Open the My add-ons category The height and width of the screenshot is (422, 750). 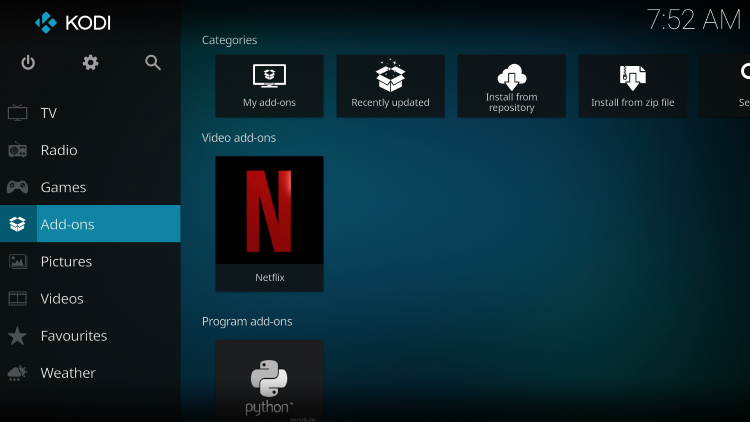pyautogui.click(x=269, y=86)
